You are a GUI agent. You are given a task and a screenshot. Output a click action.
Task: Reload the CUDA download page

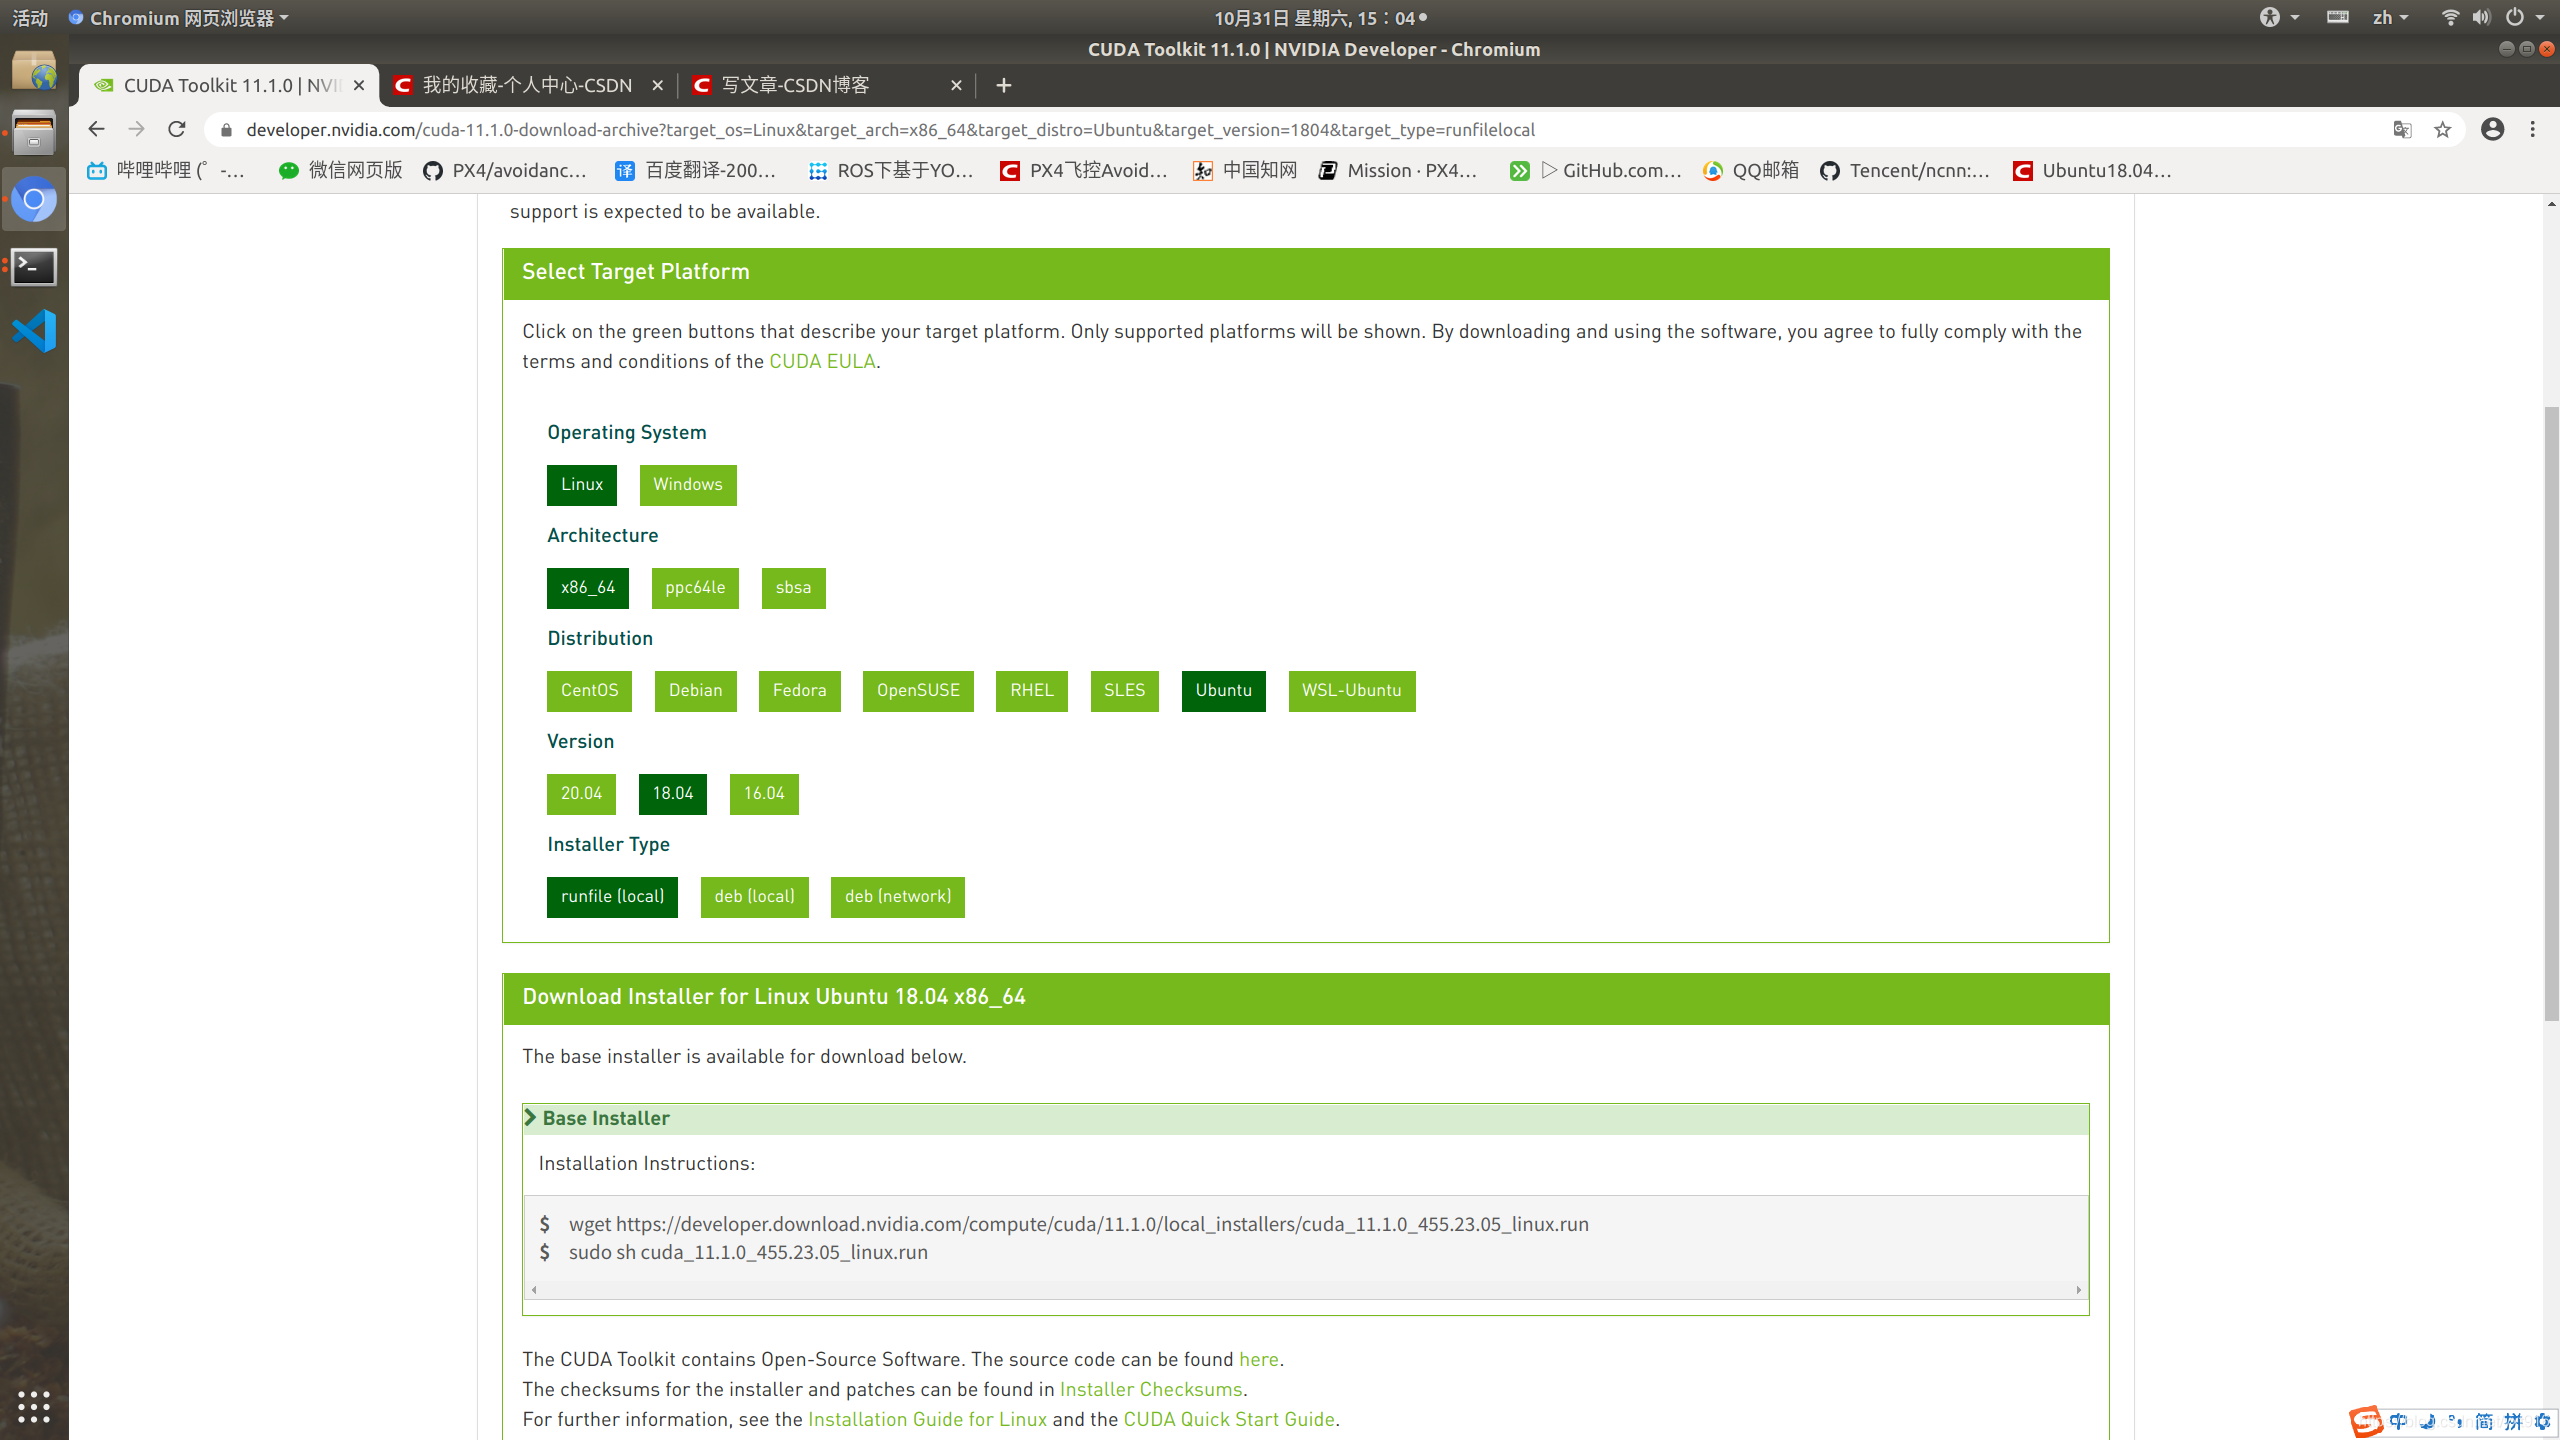click(x=177, y=129)
